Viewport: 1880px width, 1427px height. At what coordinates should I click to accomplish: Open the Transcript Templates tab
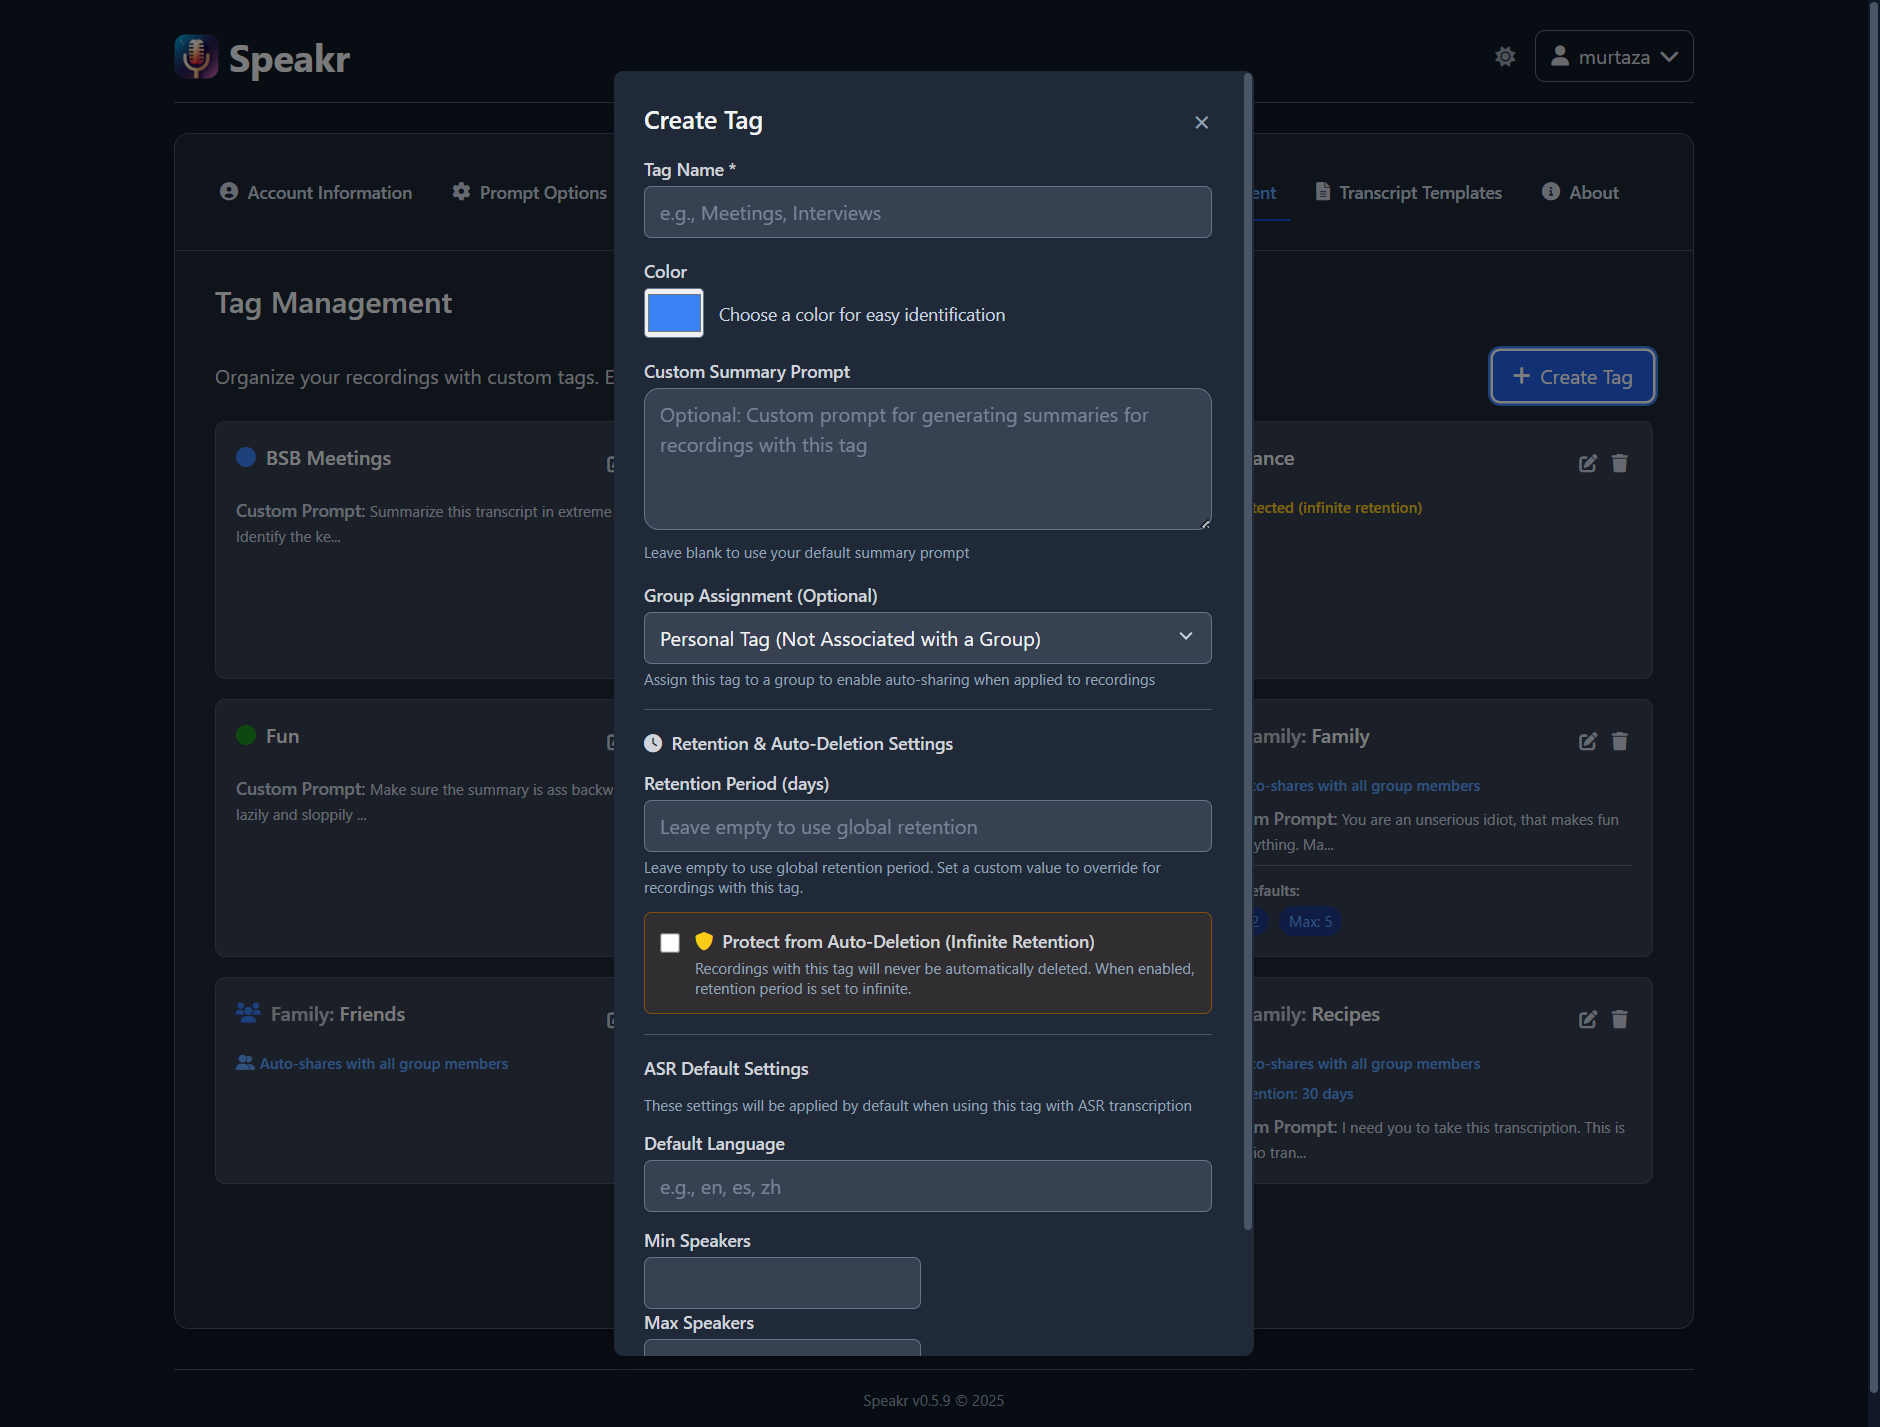point(1408,192)
